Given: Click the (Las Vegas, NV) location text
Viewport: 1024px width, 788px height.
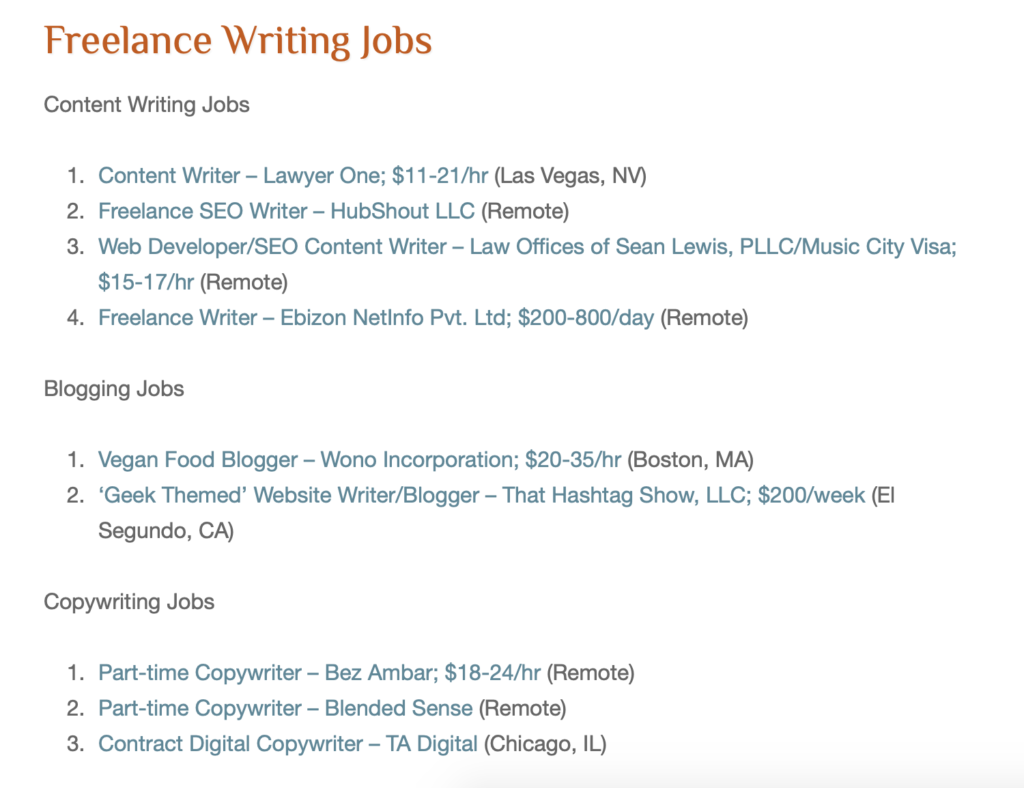Looking at the screenshot, I should (571, 176).
